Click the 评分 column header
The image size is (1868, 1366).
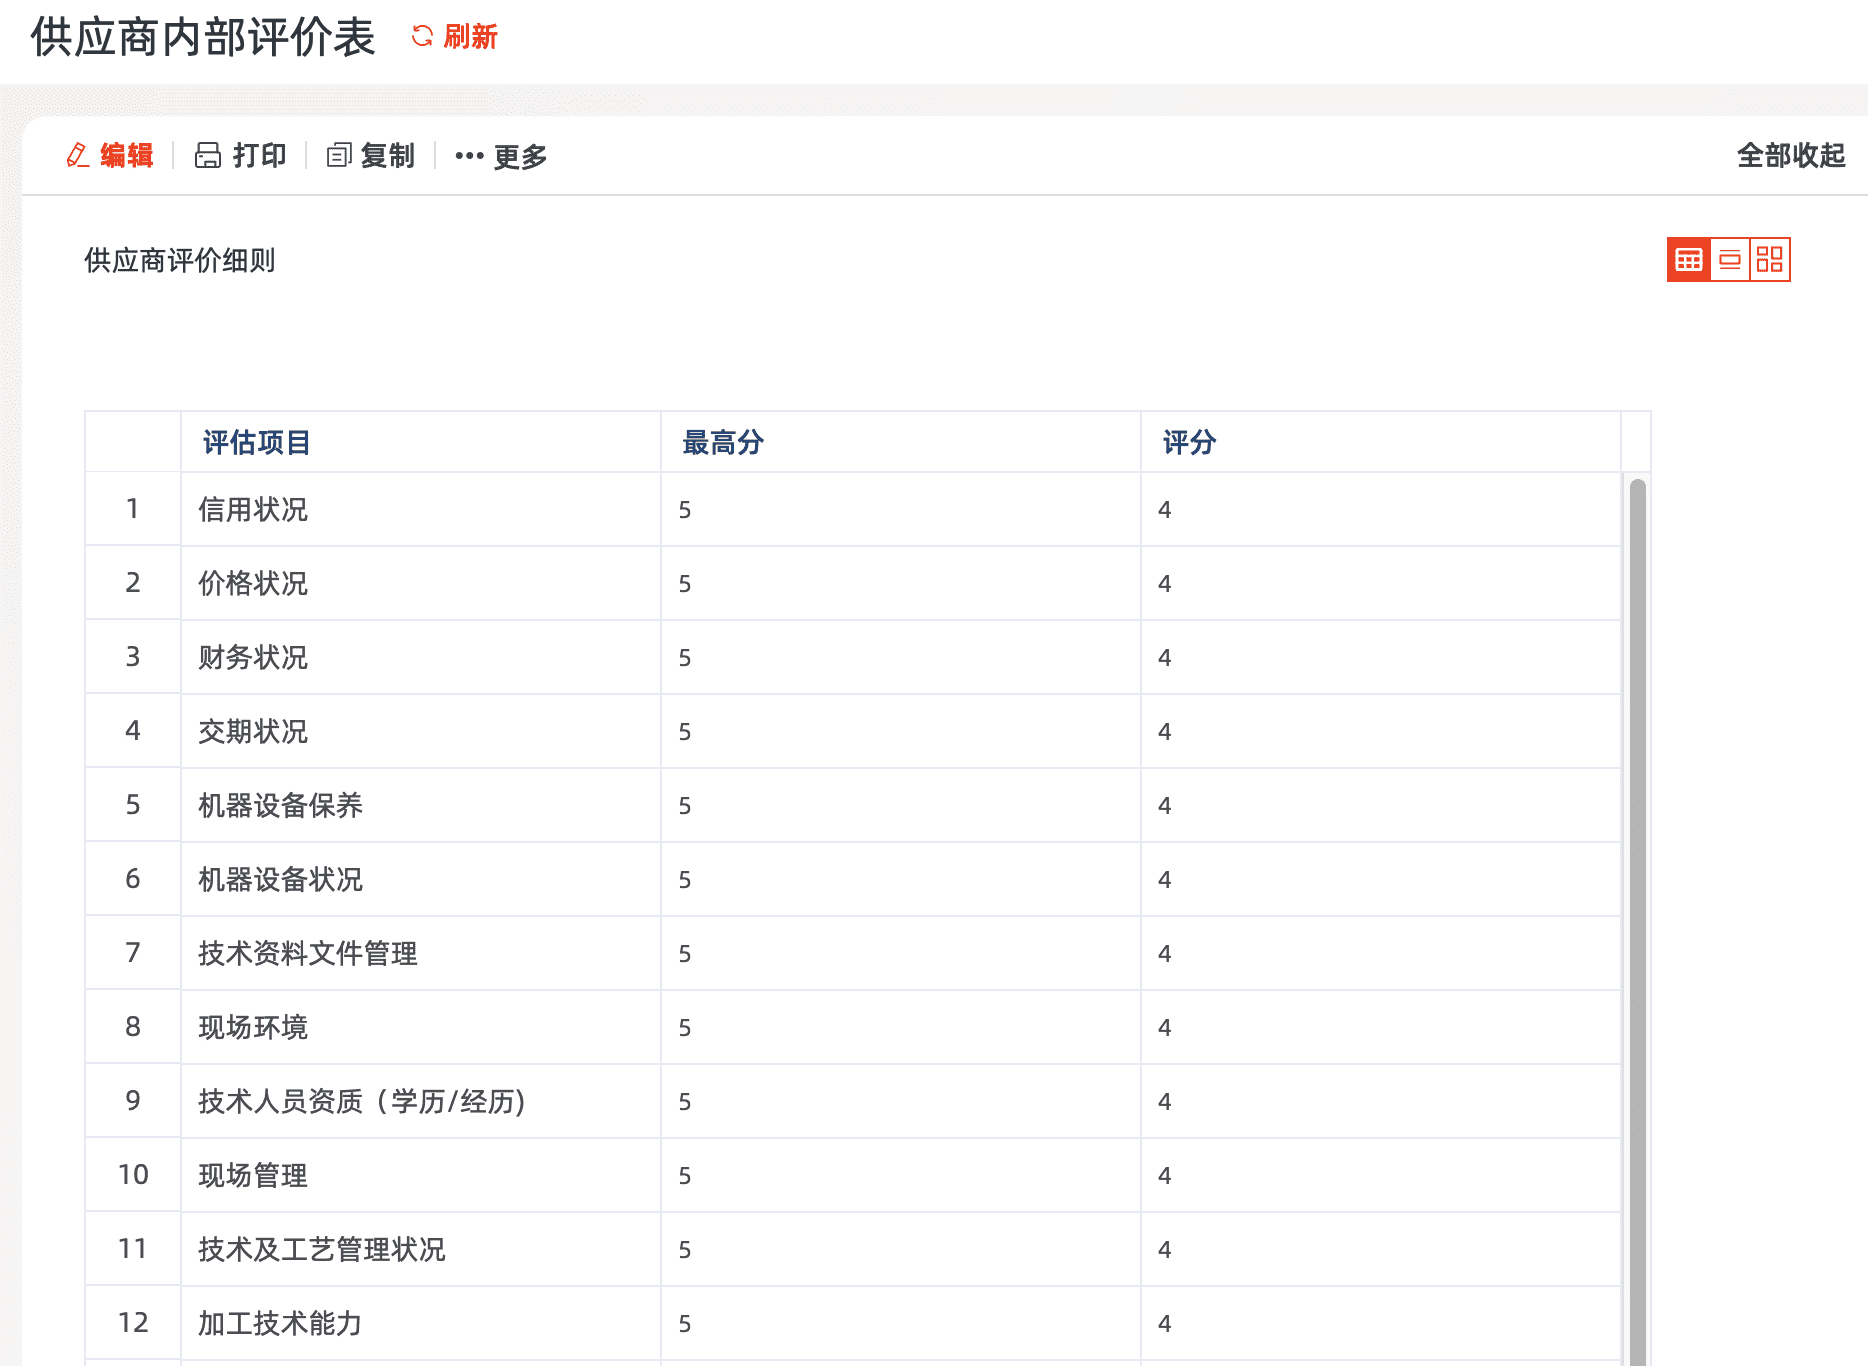[1380, 442]
